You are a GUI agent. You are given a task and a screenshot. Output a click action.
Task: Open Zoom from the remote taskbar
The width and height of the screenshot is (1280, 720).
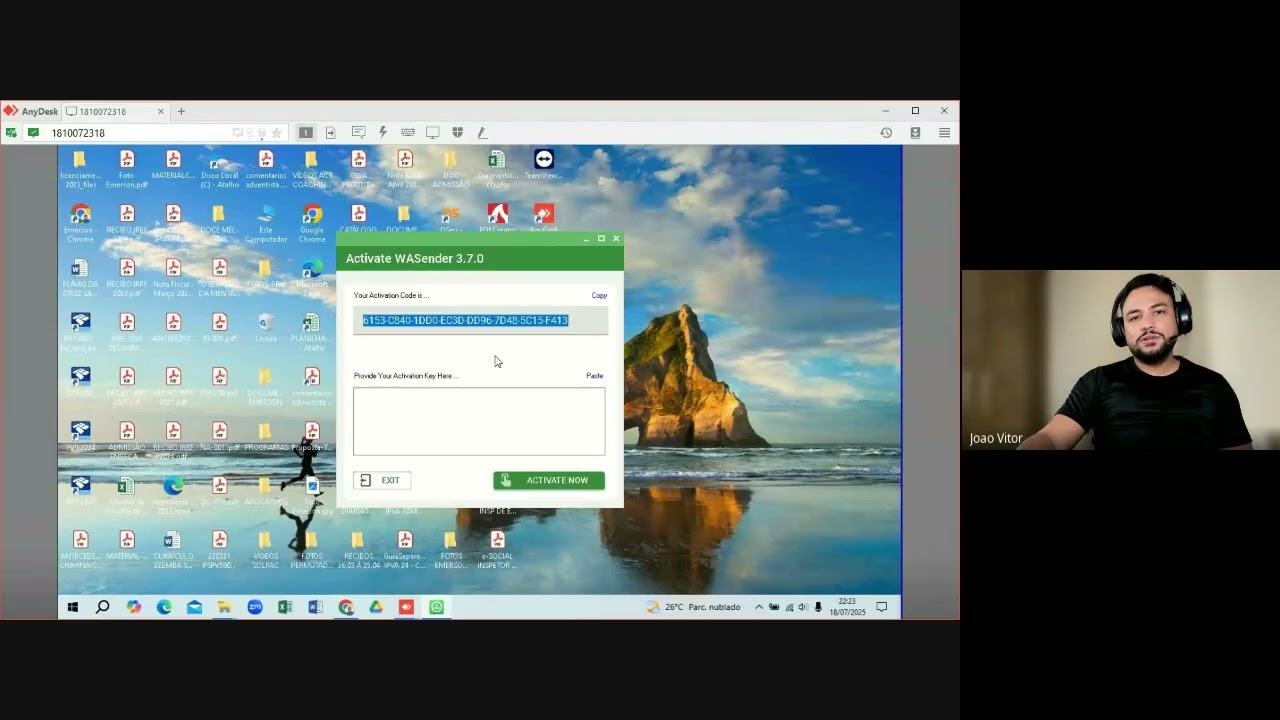(255, 607)
